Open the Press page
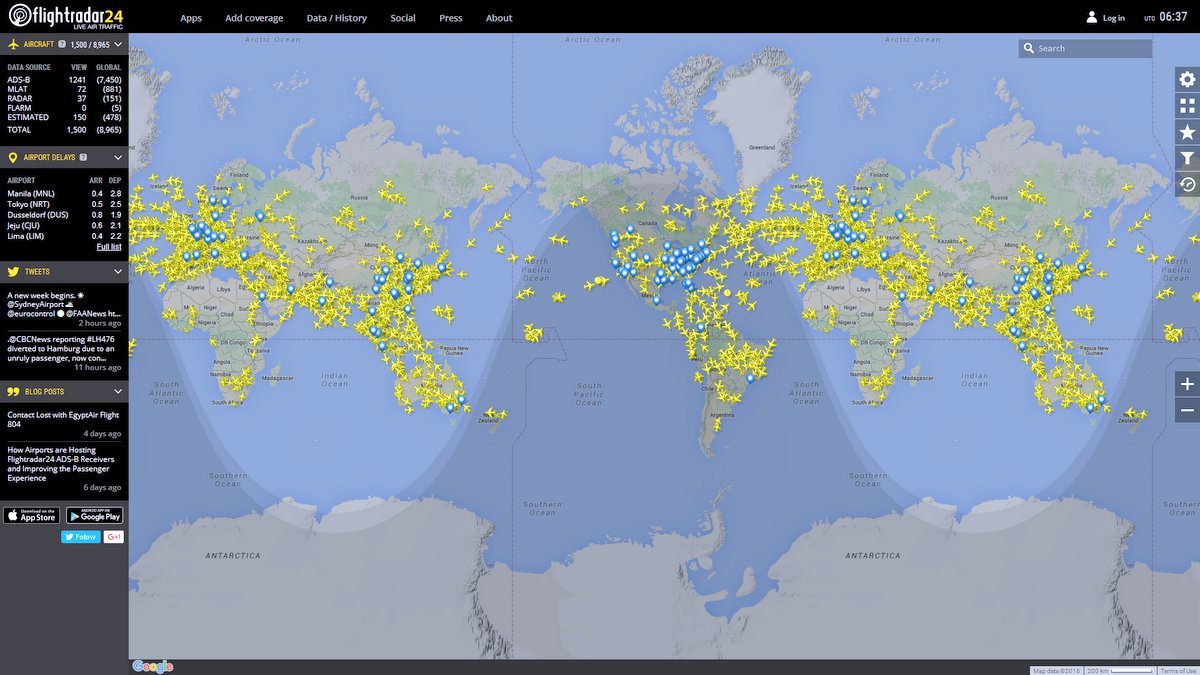Viewport: 1200px width, 675px height. 451,18
